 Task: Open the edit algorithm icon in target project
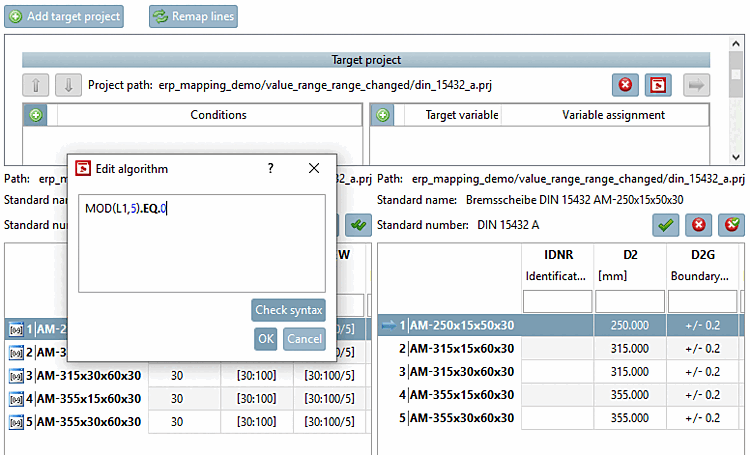(x=658, y=86)
